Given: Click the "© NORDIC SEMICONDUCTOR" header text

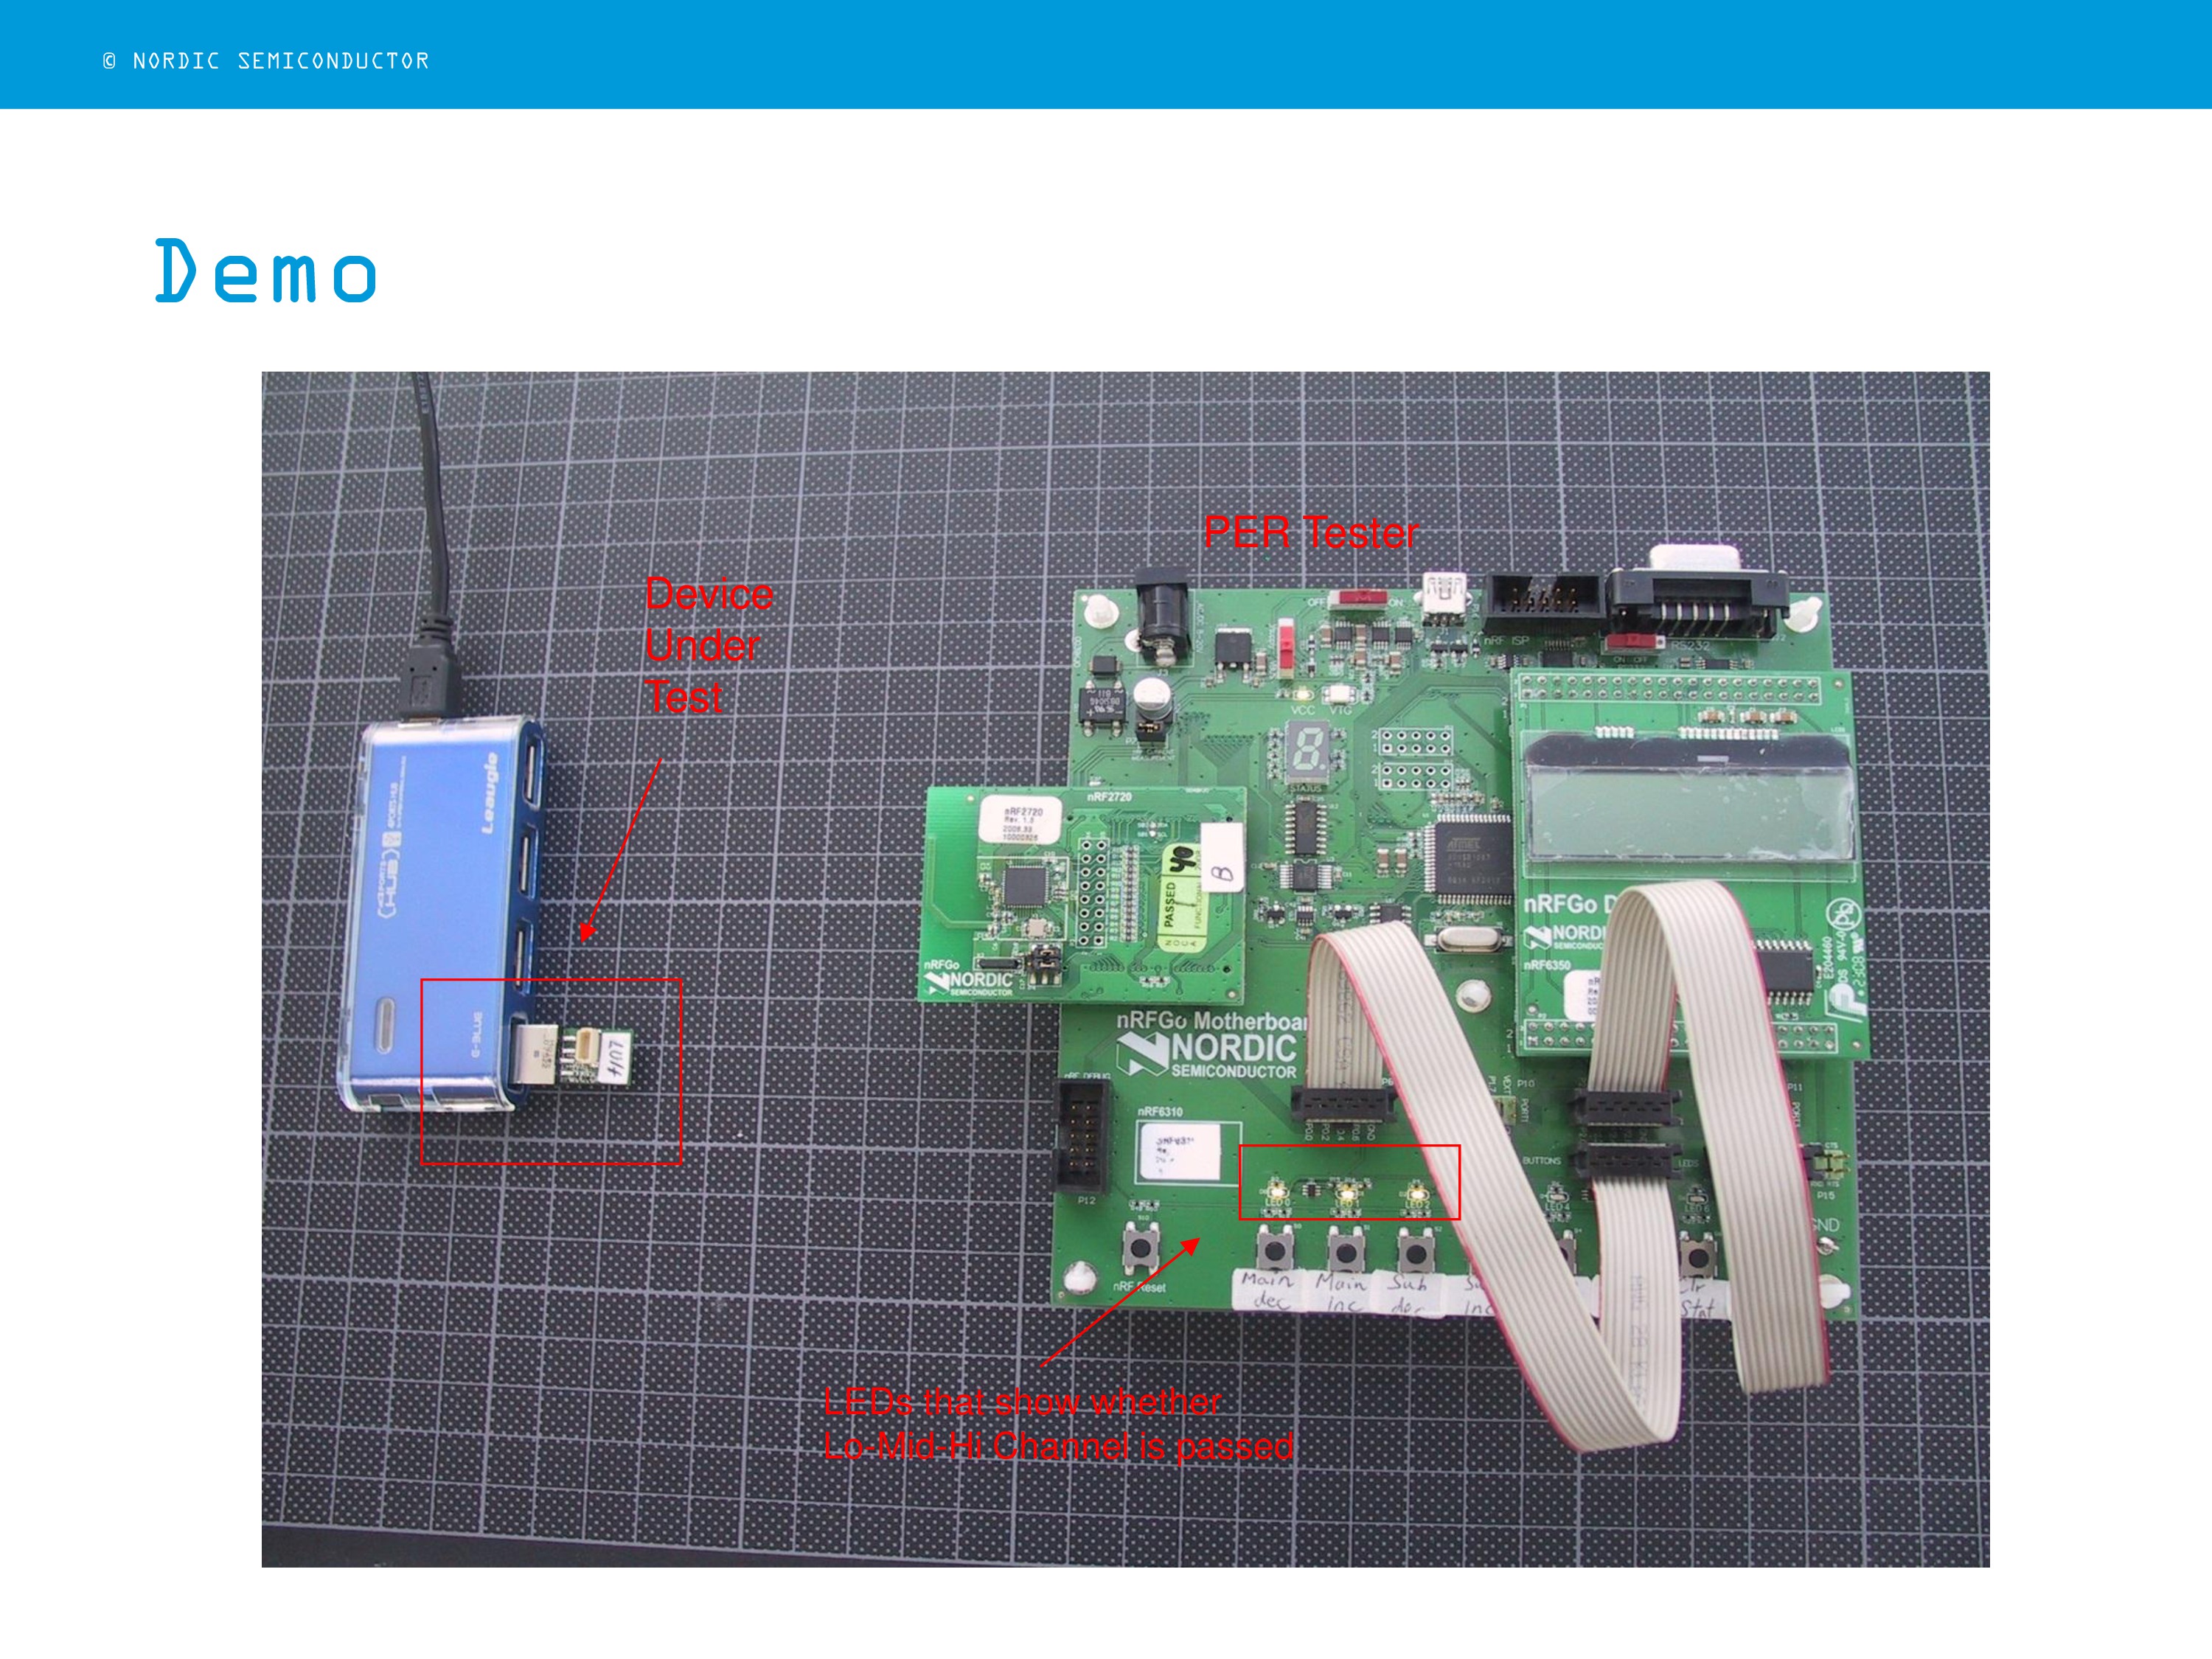Looking at the screenshot, I should coord(266,61).
